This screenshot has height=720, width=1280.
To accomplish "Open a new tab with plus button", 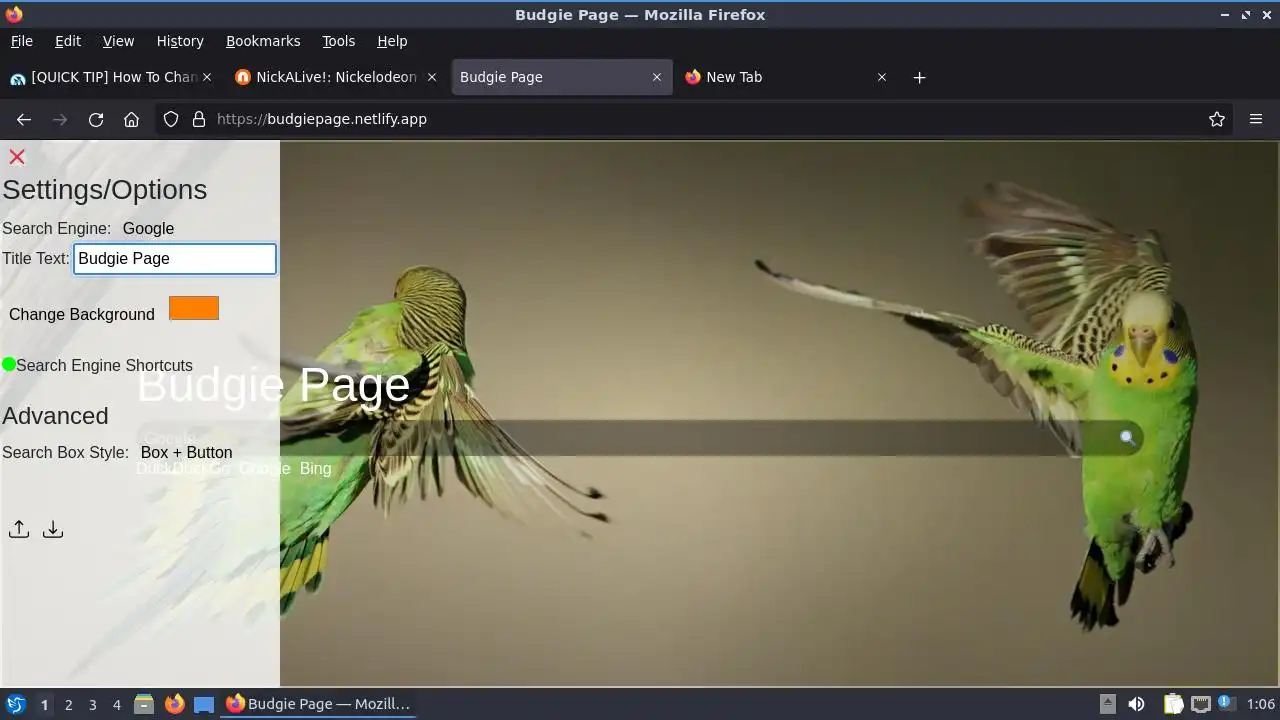I will click(x=919, y=77).
